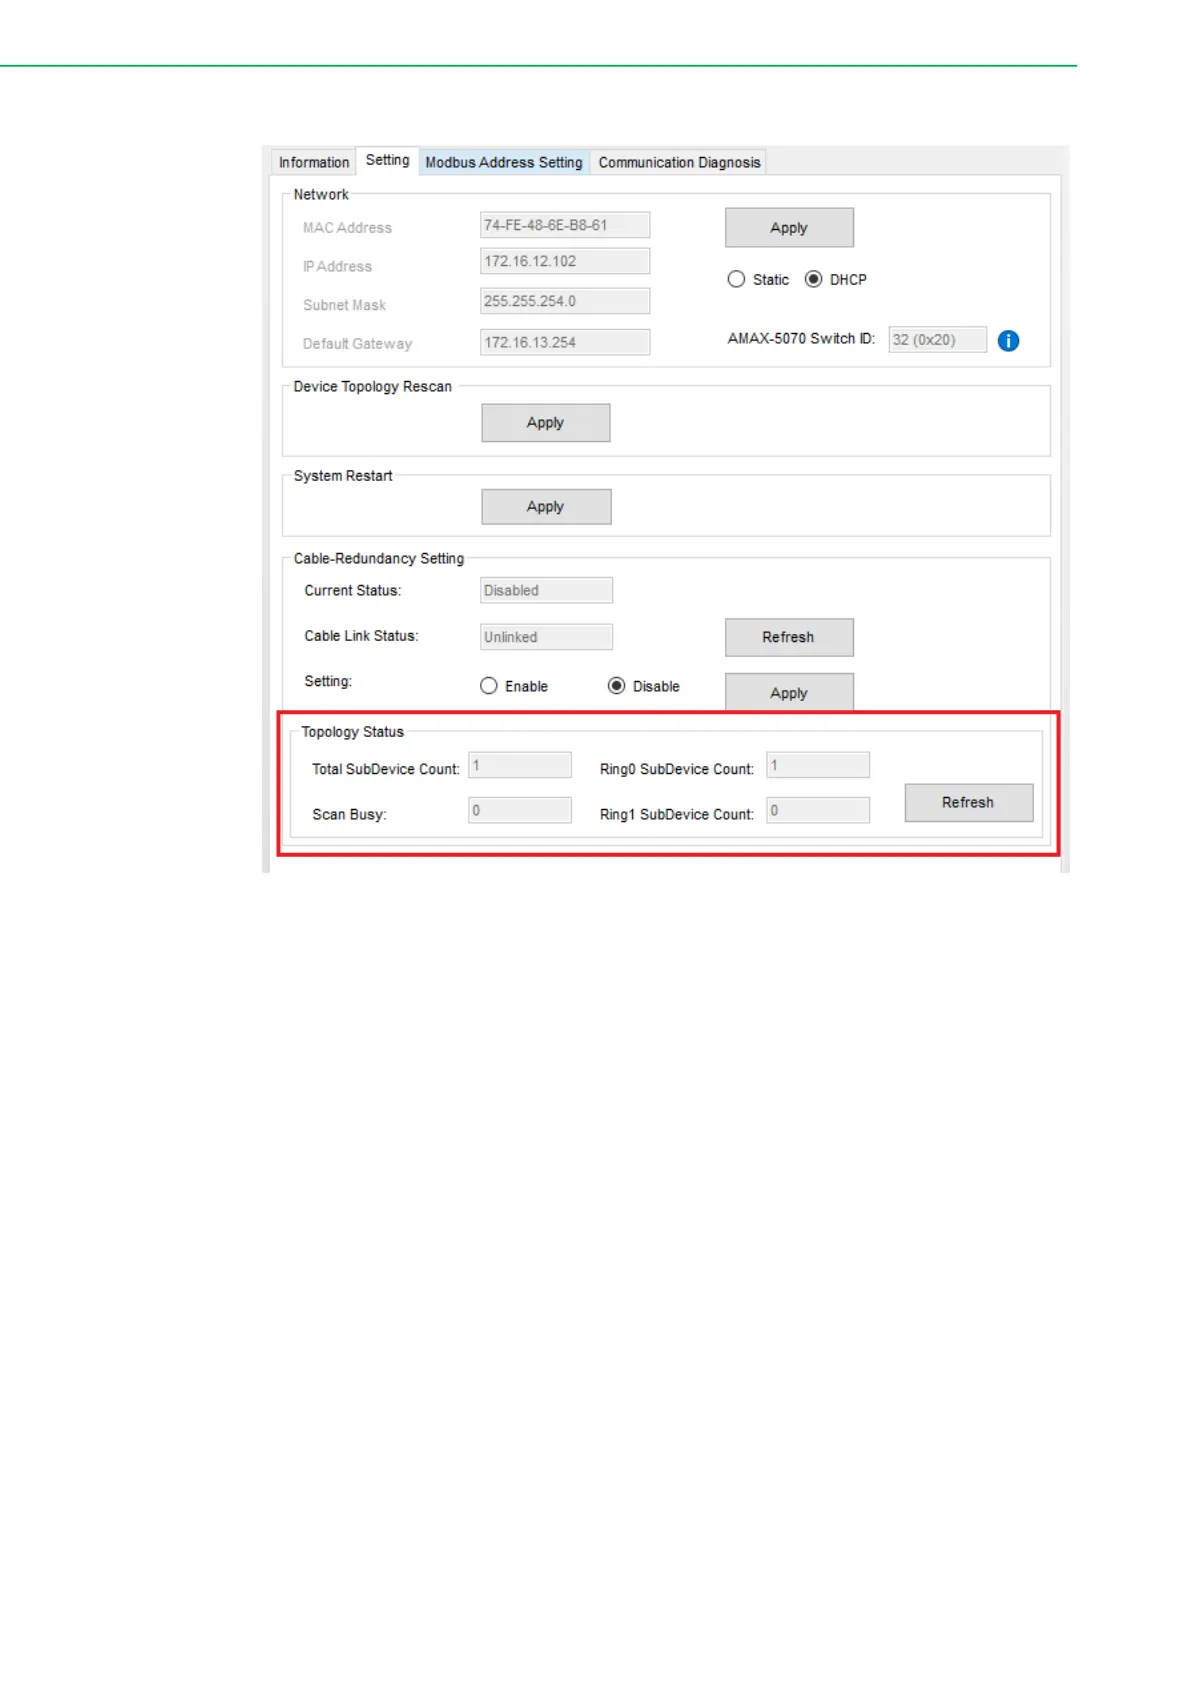The width and height of the screenshot is (1191, 1684).
Task: Open the Information tab
Action: [x=313, y=162]
